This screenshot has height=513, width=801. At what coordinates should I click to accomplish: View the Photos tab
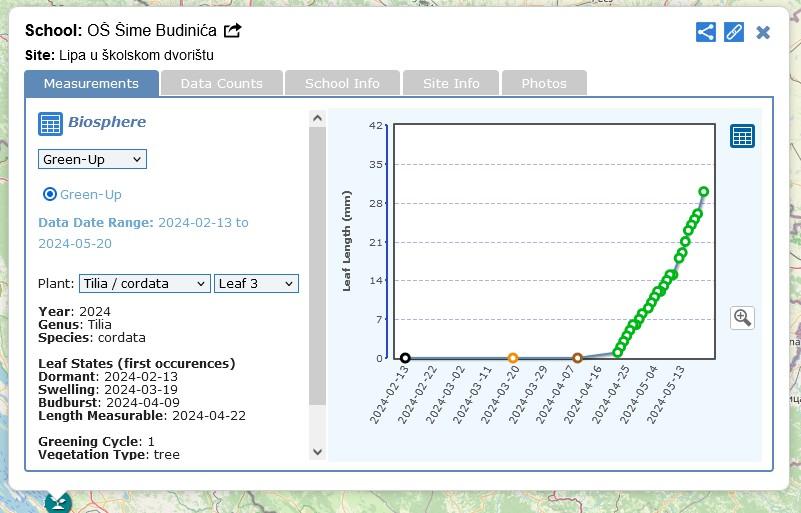544,83
